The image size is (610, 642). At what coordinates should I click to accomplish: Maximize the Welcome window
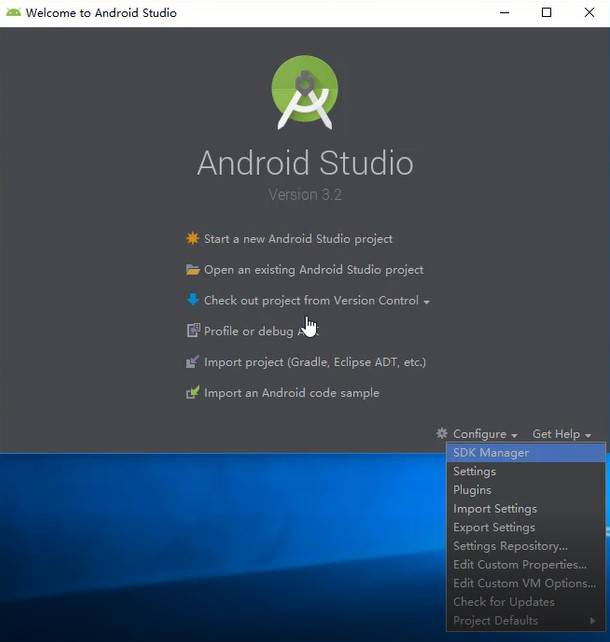click(x=547, y=12)
